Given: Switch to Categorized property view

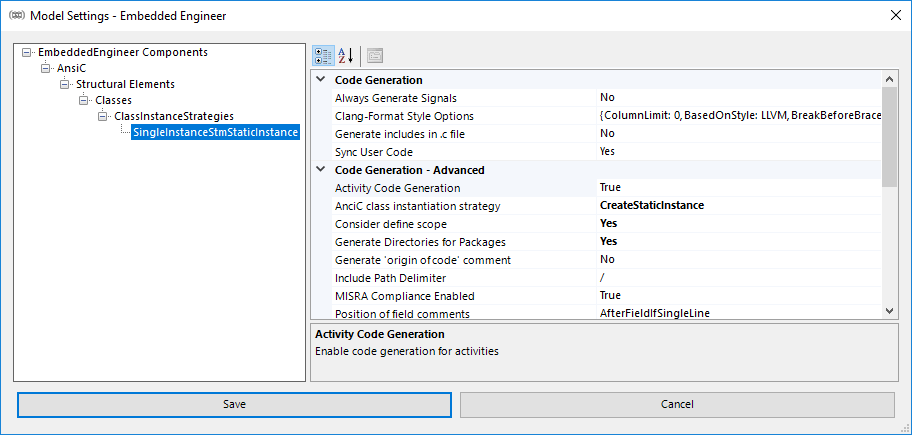Looking at the screenshot, I should coord(323,56).
